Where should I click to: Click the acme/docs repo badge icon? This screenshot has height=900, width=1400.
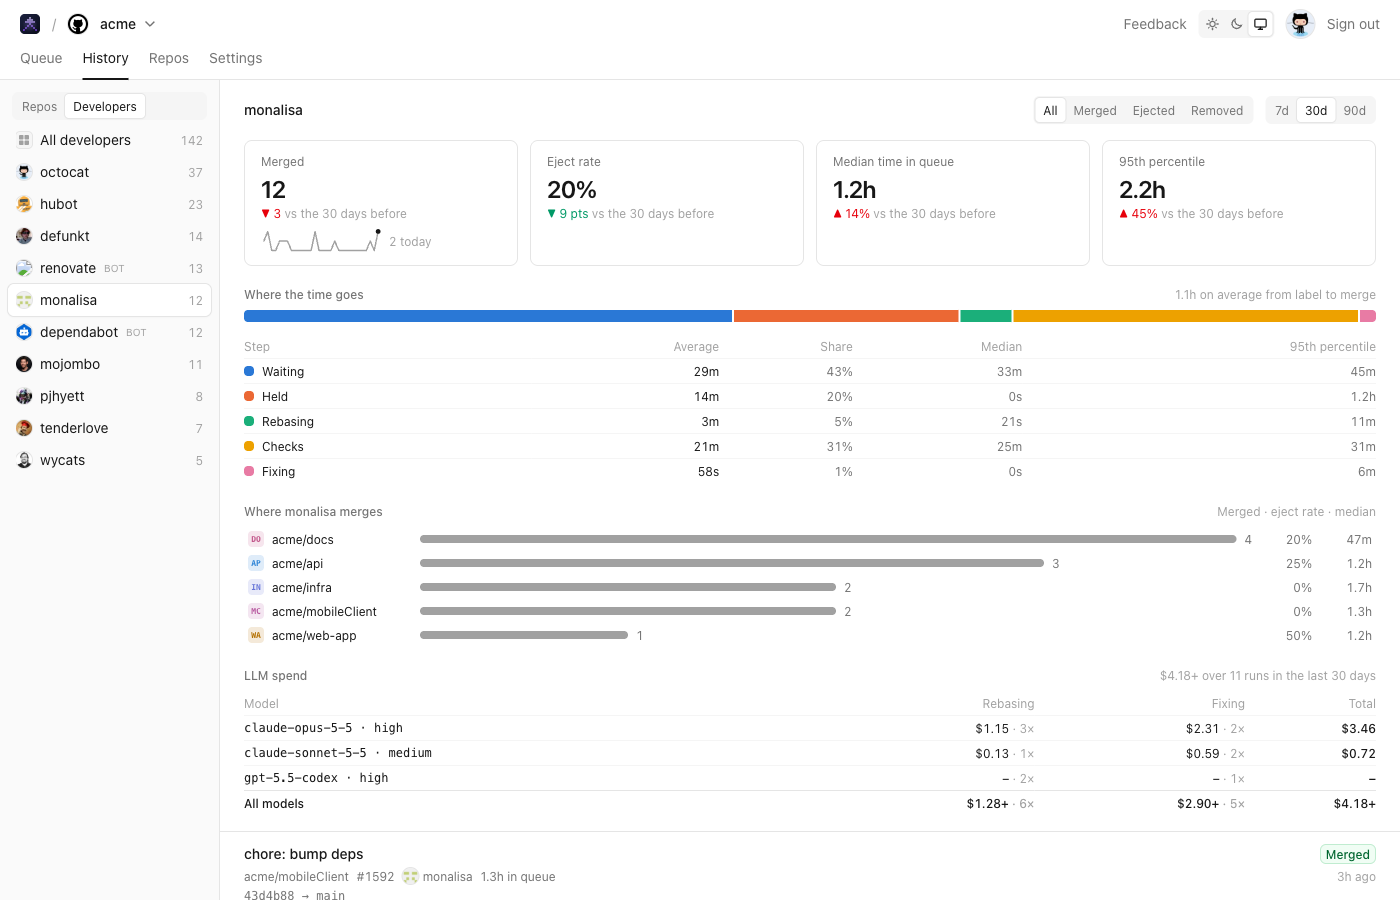click(256, 539)
